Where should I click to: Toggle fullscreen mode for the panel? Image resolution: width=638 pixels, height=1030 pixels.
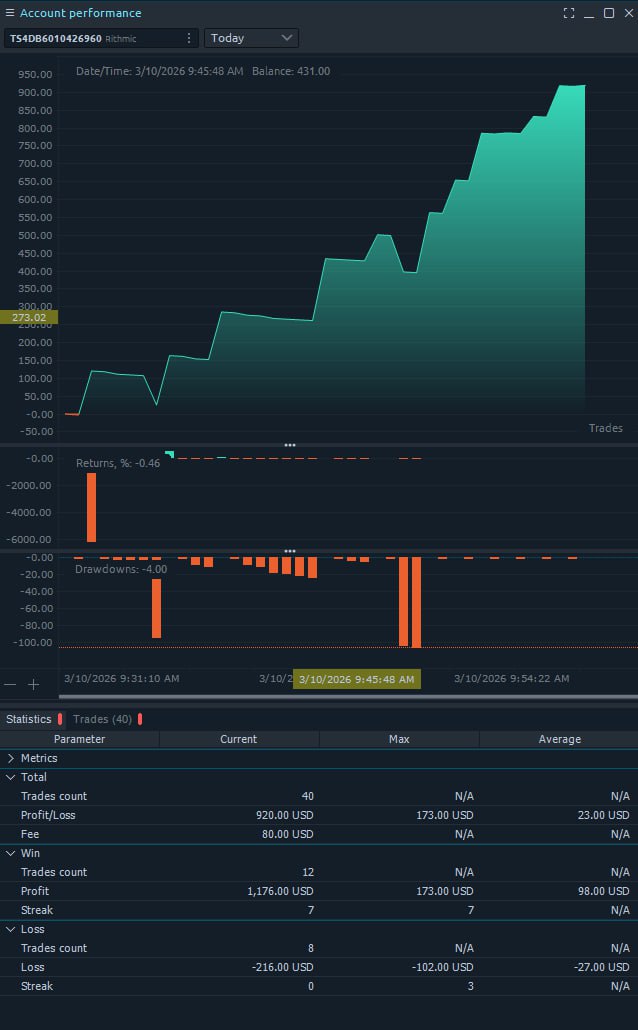tap(569, 13)
